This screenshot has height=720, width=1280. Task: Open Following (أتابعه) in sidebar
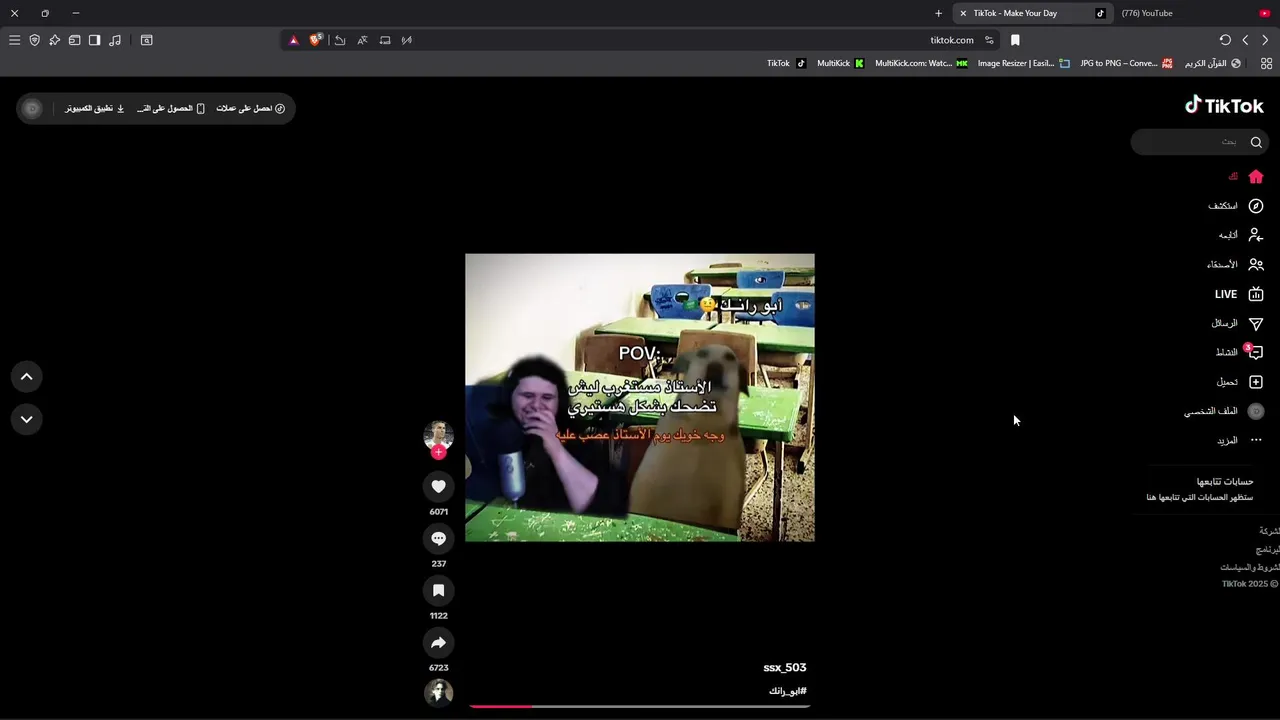tap(1240, 235)
